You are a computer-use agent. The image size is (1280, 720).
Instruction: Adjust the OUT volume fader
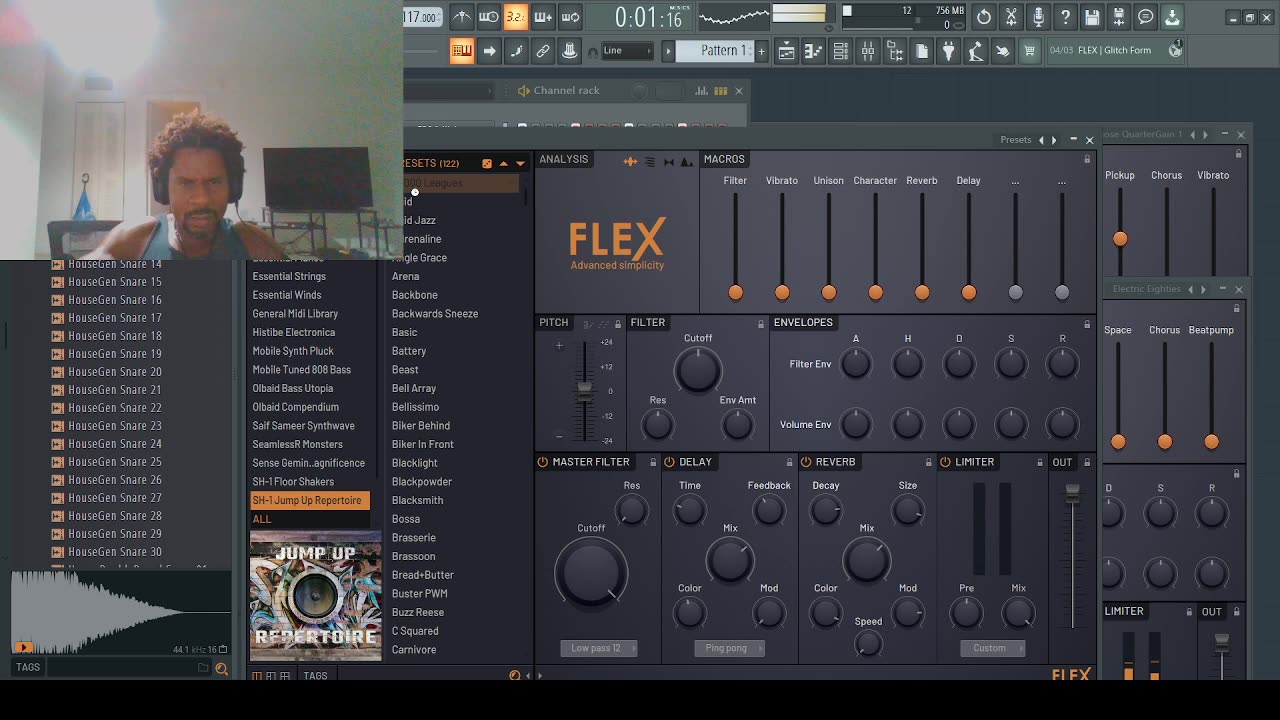tap(1072, 554)
